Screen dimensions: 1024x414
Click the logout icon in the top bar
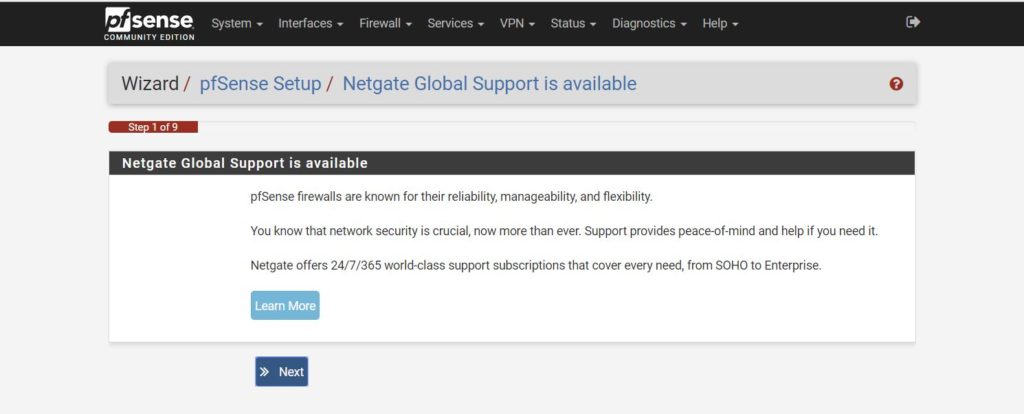tap(913, 22)
